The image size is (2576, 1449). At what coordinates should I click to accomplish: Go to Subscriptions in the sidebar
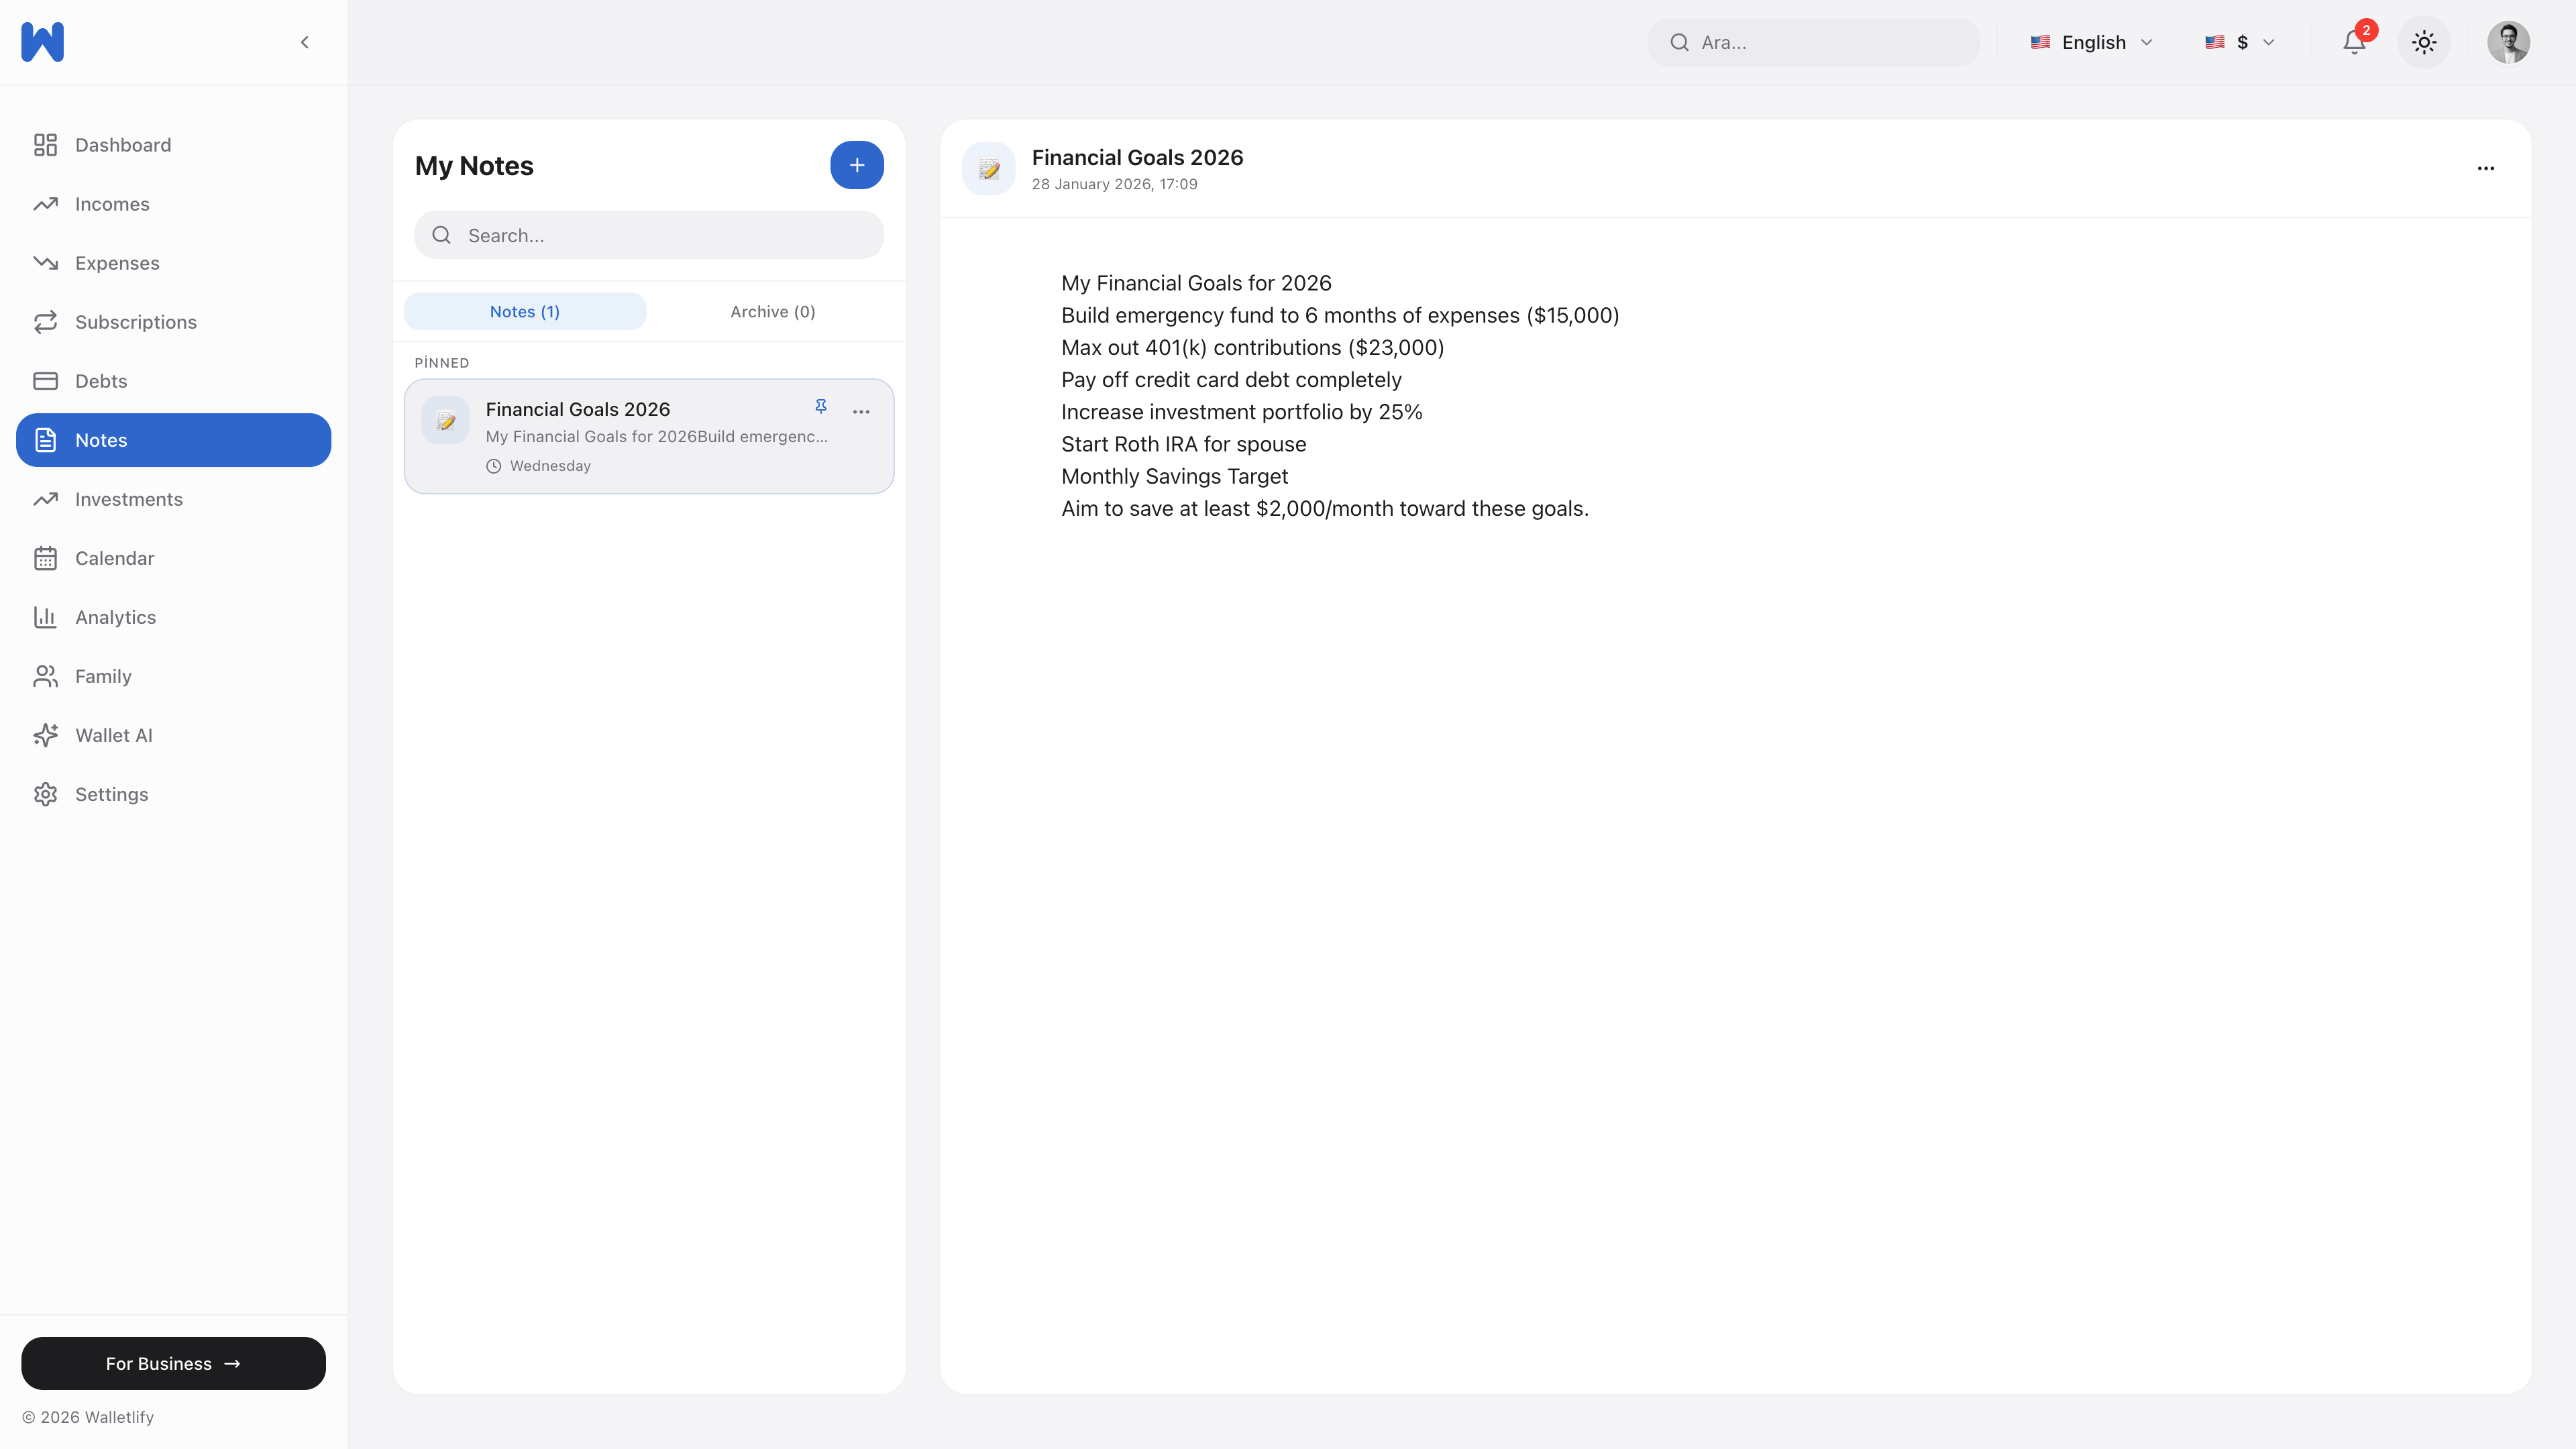pyautogui.click(x=135, y=322)
